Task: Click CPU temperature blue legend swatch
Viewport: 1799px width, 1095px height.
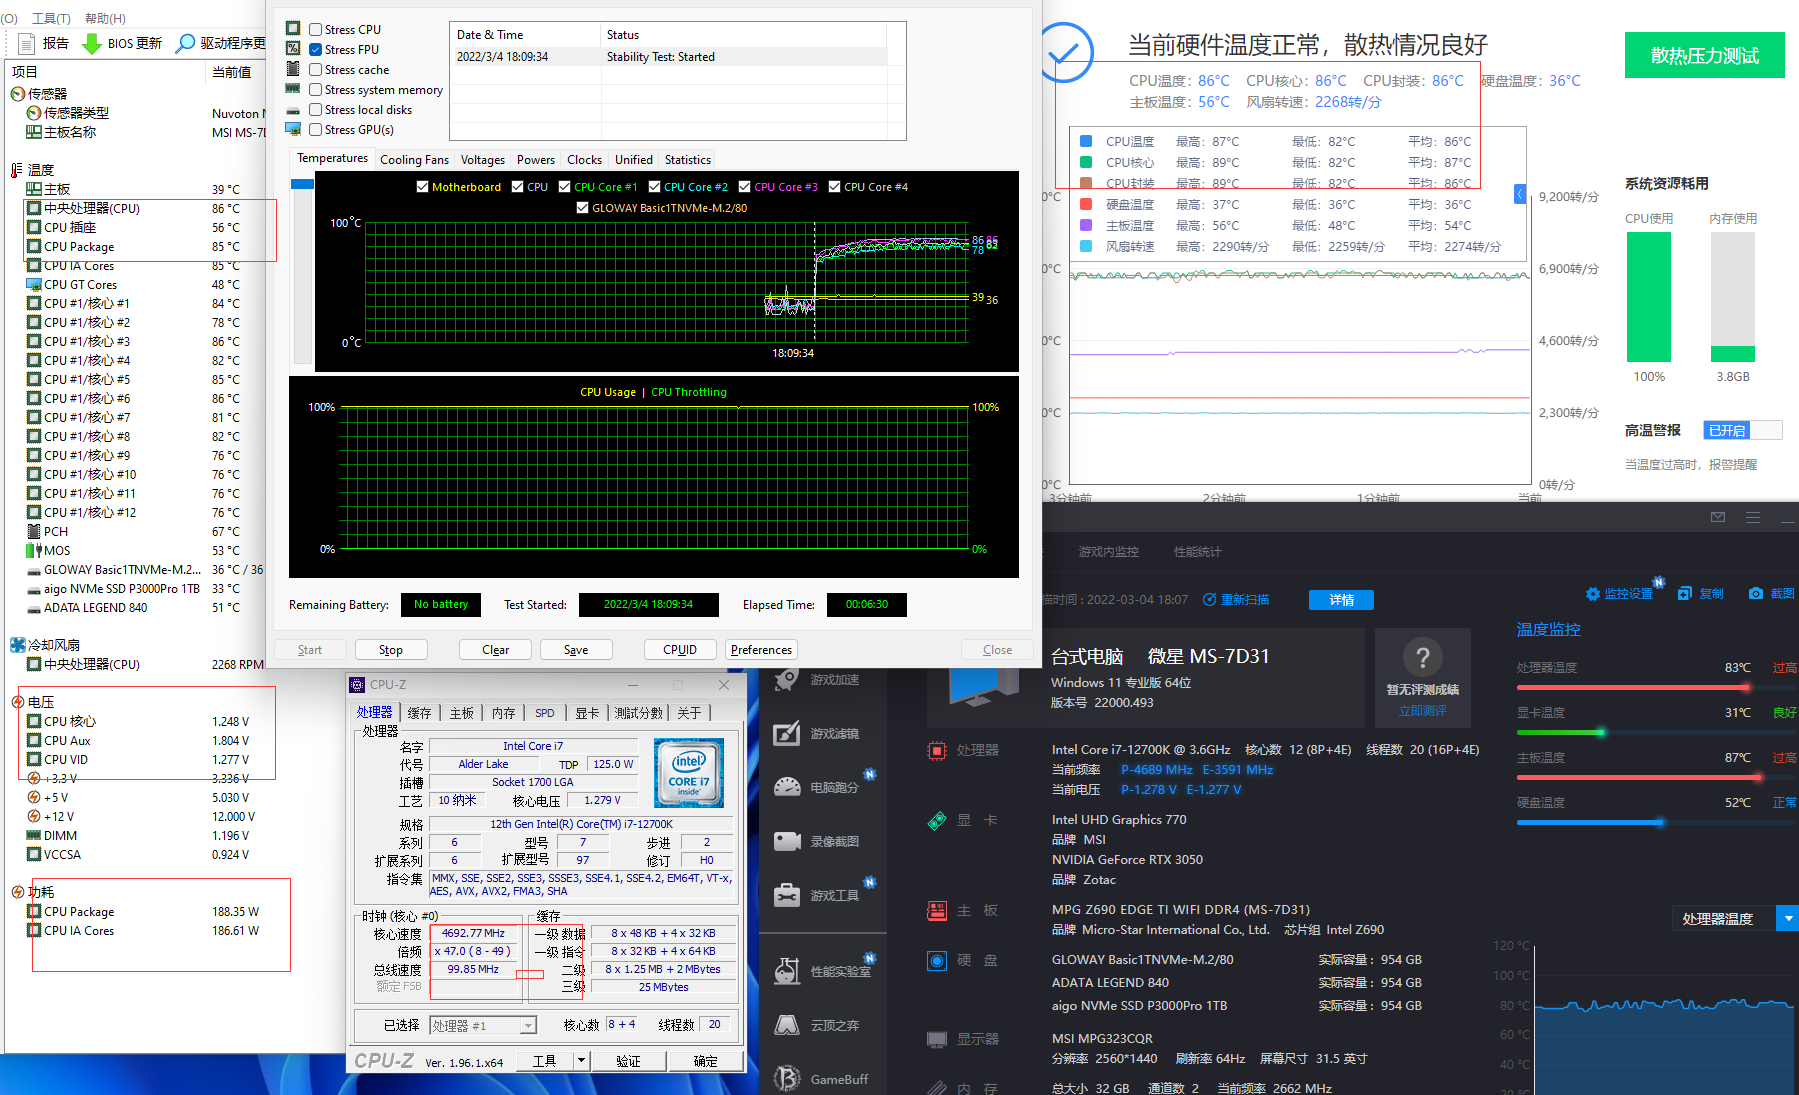Action: 1086,141
